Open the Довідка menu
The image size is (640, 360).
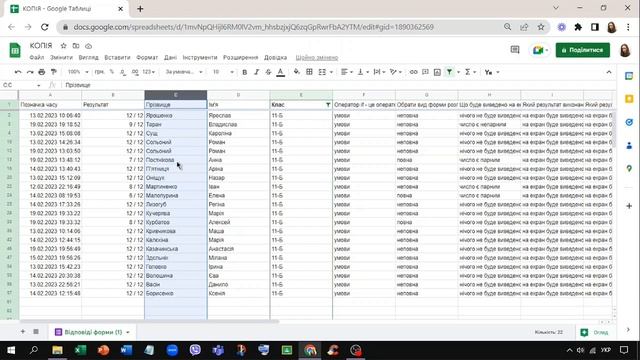pos(275,58)
